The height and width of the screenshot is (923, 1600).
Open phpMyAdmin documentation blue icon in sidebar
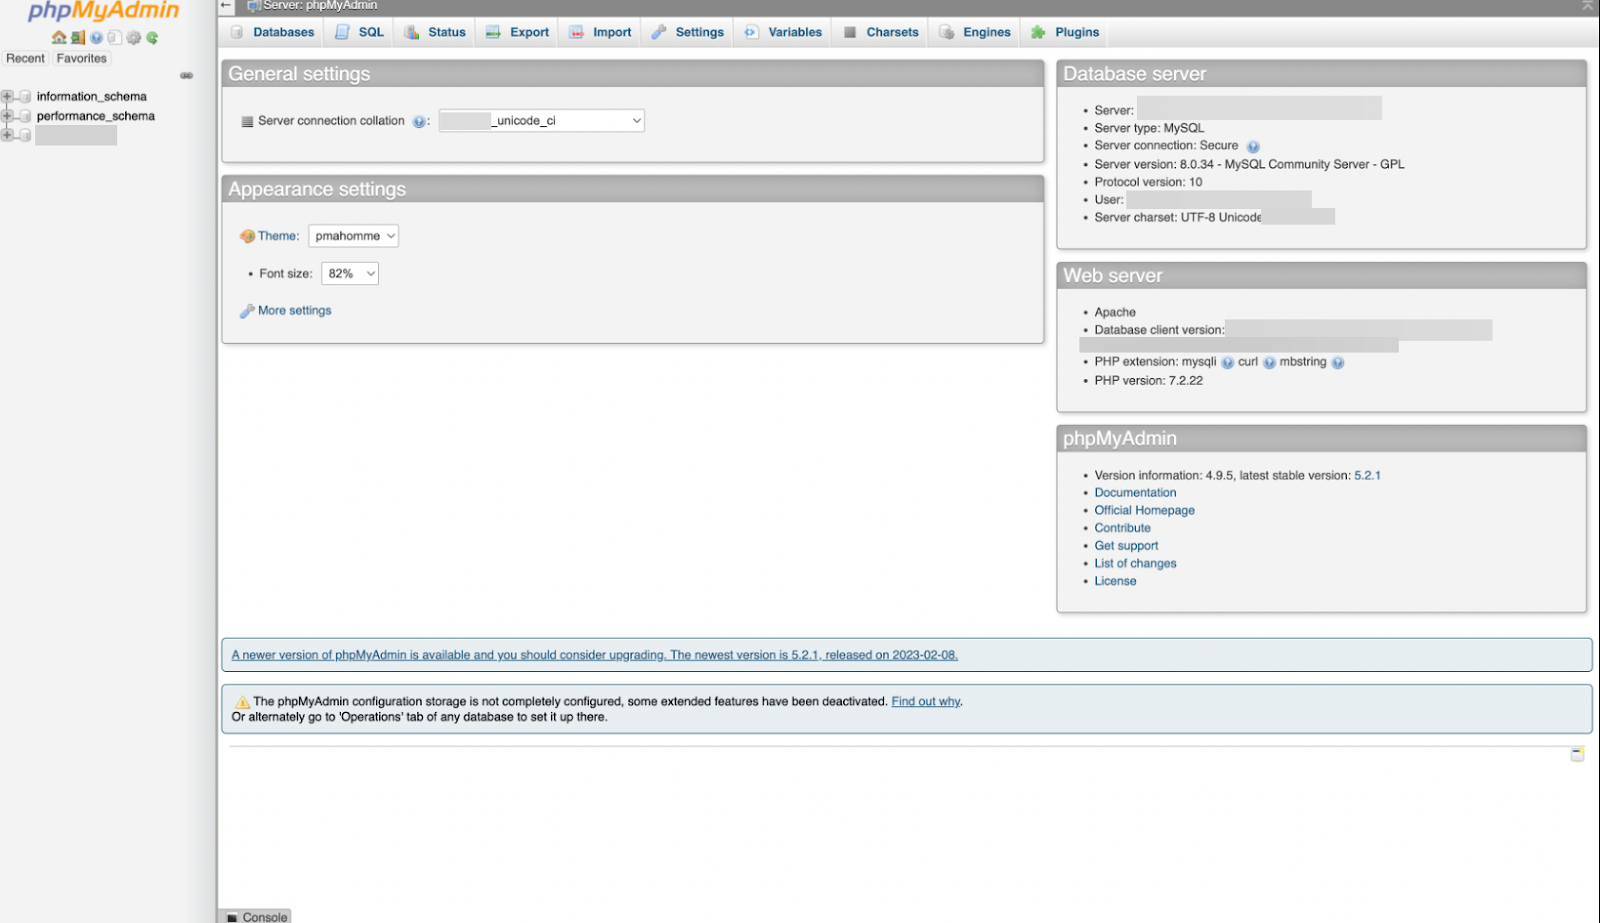click(96, 38)
